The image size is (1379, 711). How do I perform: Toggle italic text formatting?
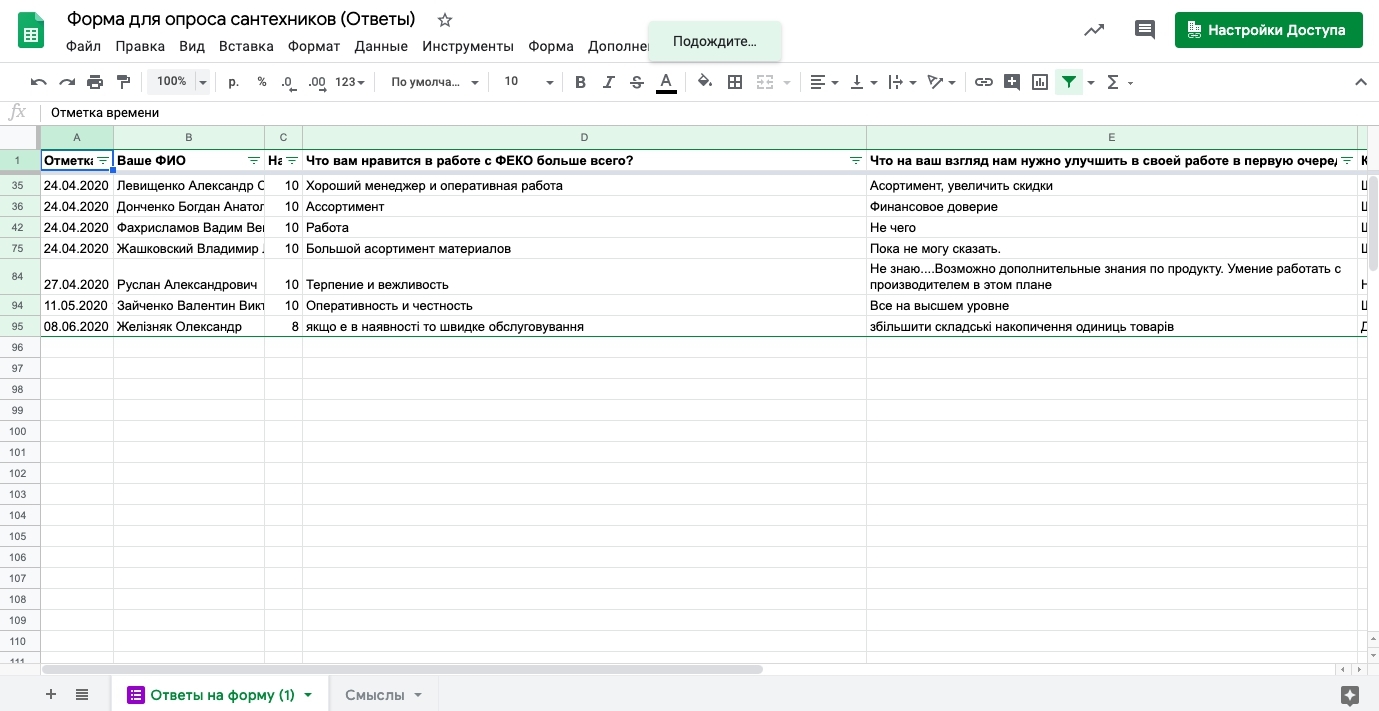pyautogui.click(x=608, y=82)
